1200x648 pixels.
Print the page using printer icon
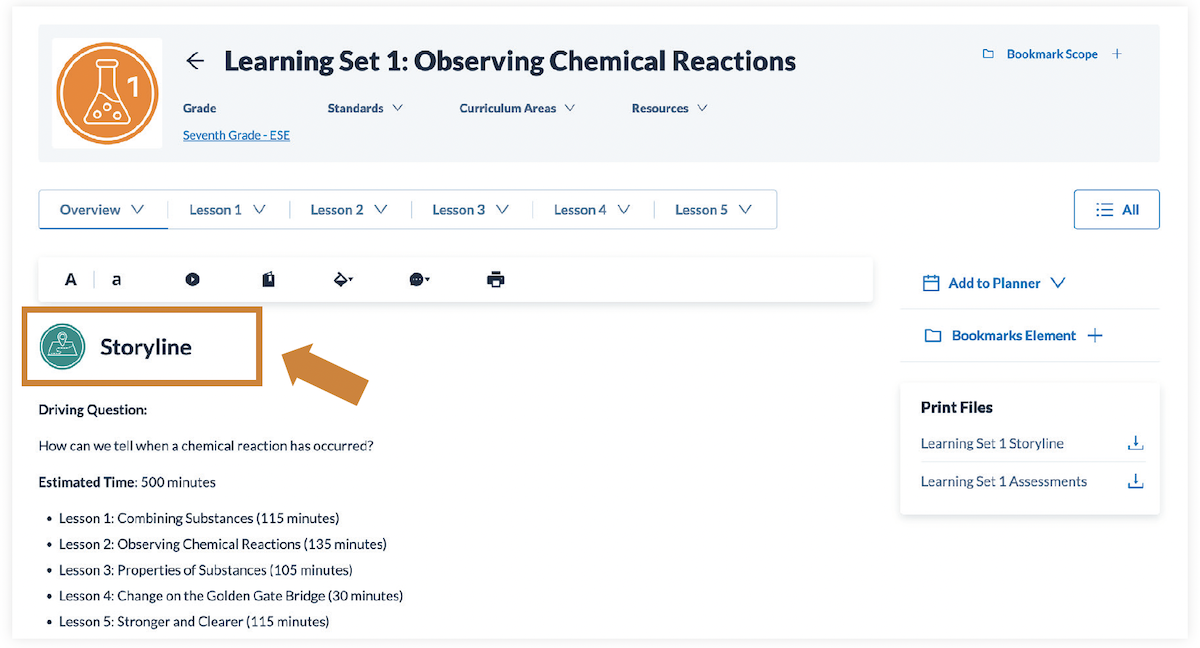click(495, 280)
